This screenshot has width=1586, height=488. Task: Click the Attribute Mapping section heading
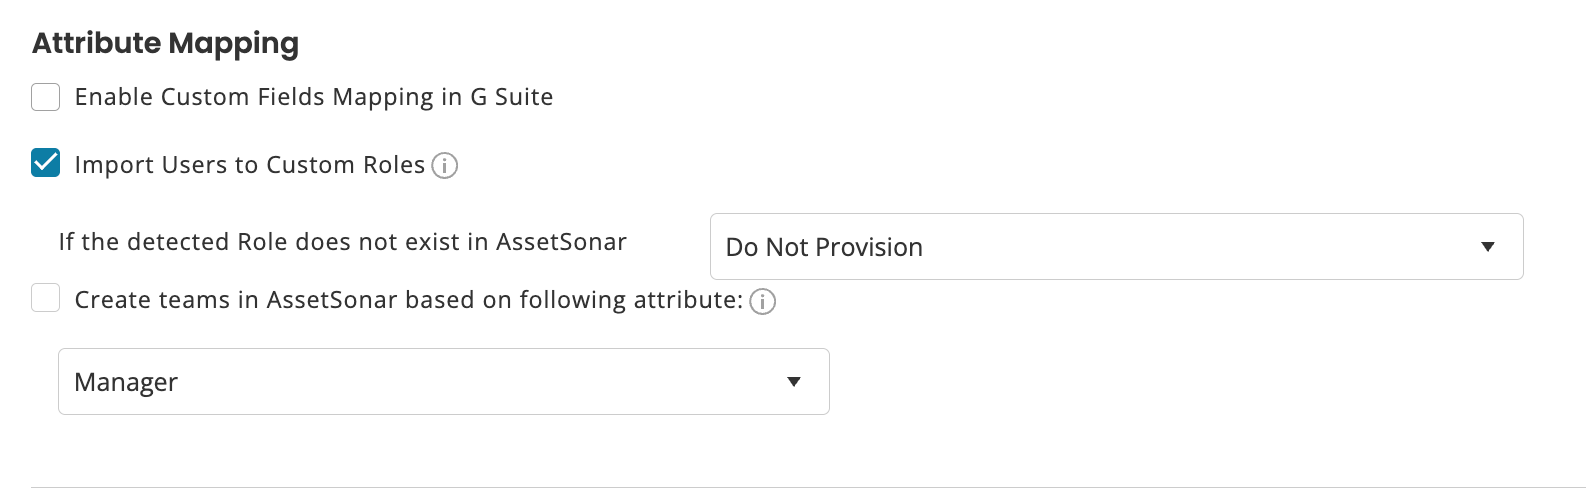166,43
